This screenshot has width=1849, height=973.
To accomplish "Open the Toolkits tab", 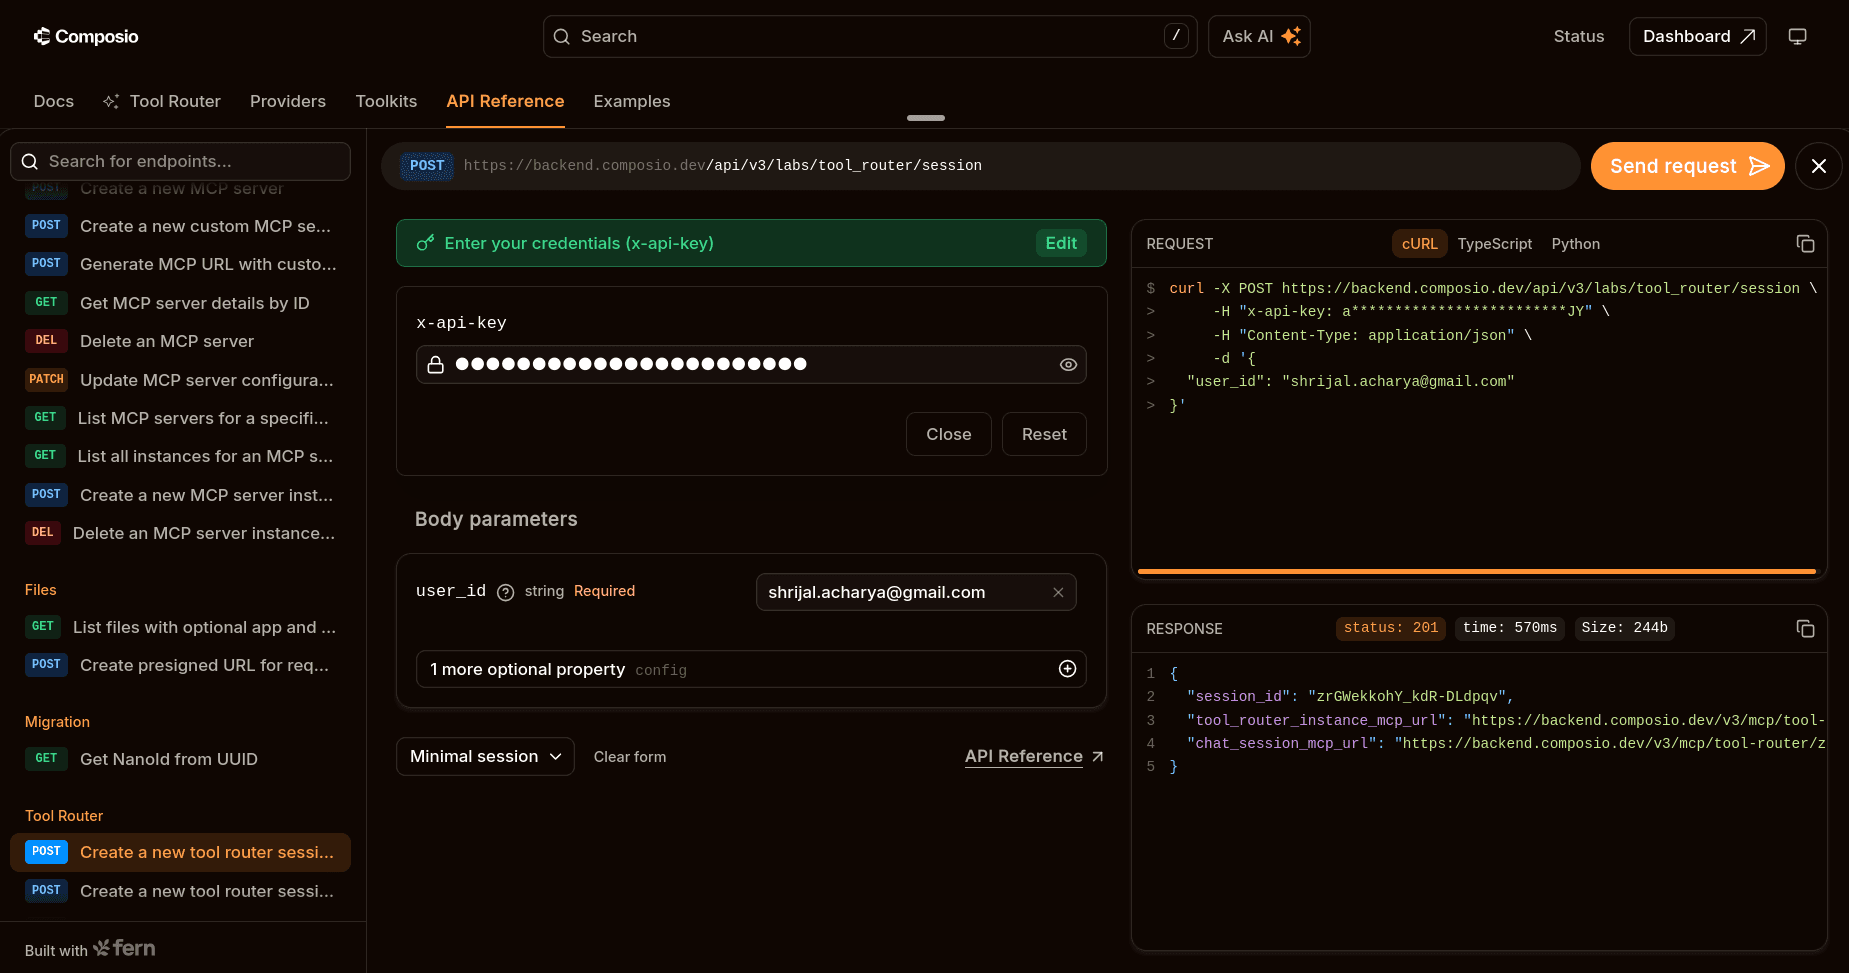I will tap(386, 101).
